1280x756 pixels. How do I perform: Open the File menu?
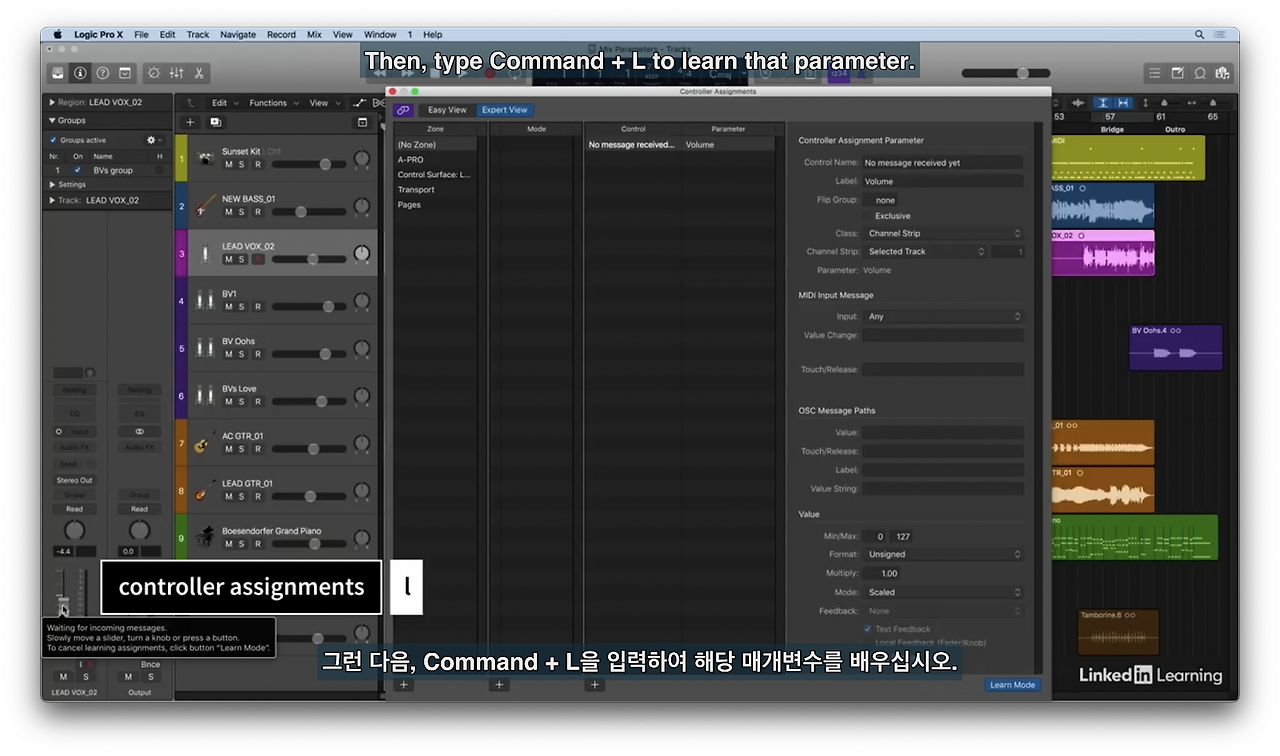tap(141, 34)
